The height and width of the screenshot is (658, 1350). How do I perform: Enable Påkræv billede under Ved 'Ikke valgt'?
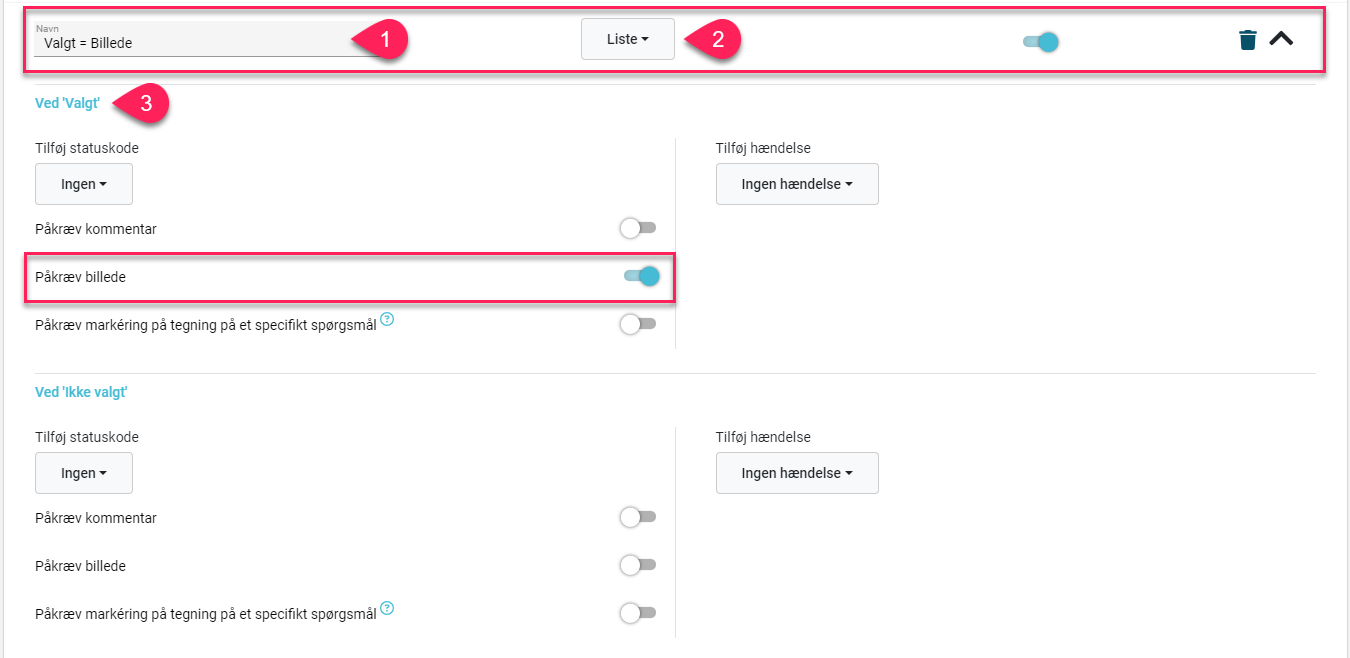(x=638, y=565)
